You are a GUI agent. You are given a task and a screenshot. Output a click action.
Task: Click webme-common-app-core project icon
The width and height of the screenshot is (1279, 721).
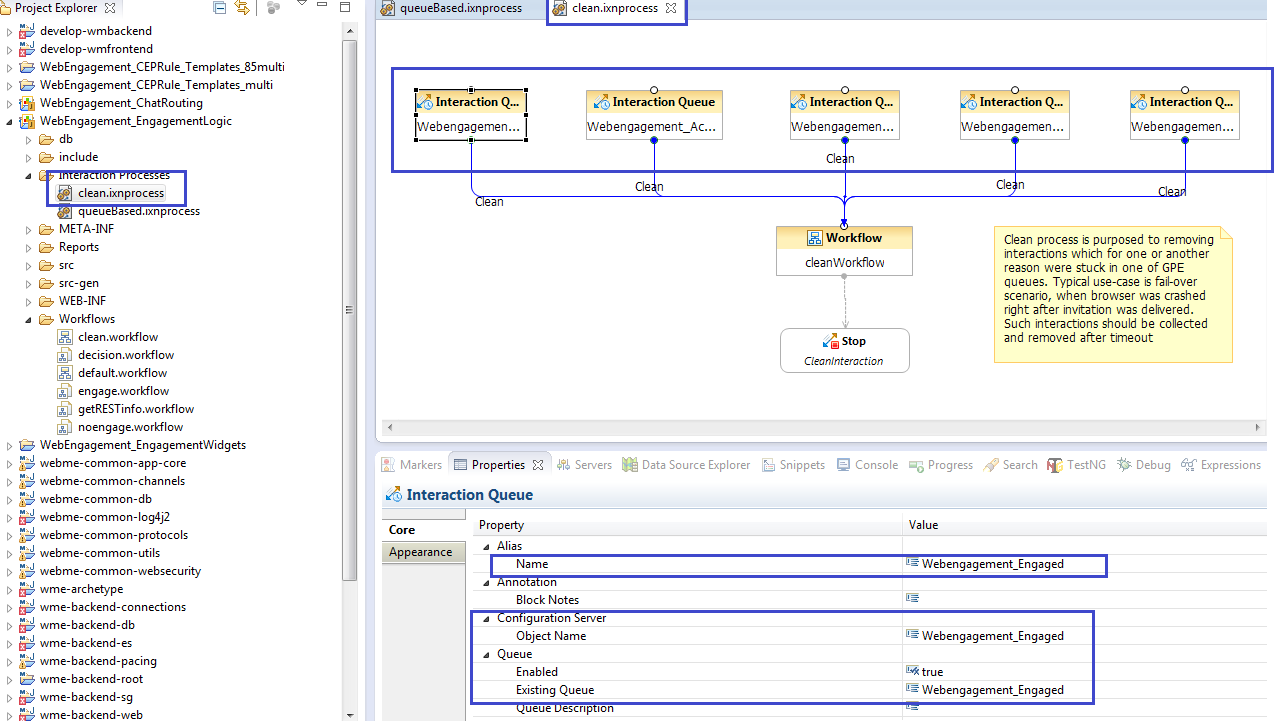[27, 463]
